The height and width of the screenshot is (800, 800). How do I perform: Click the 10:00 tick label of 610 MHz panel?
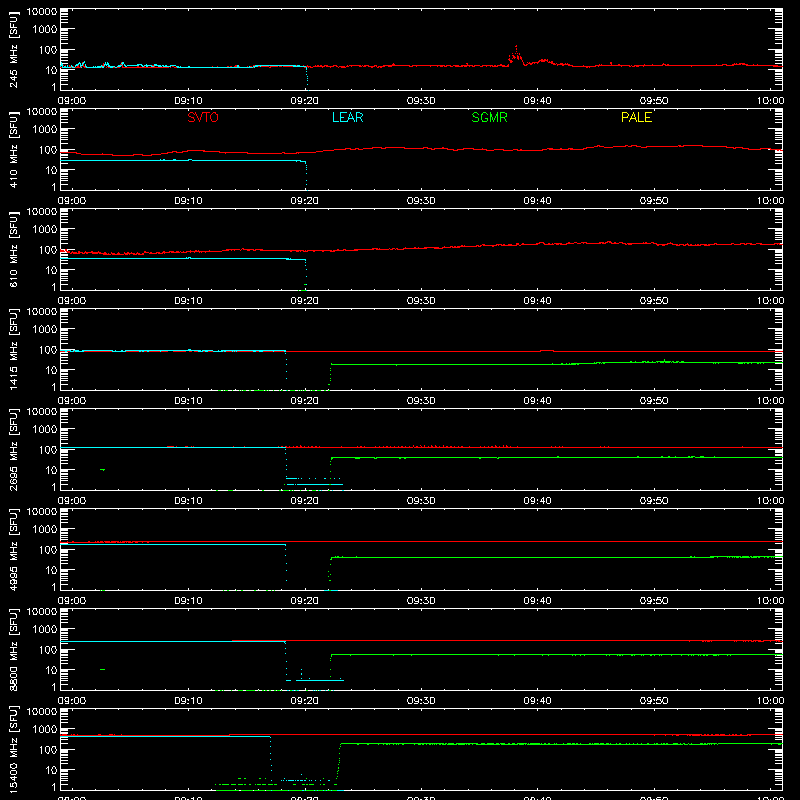770,301
